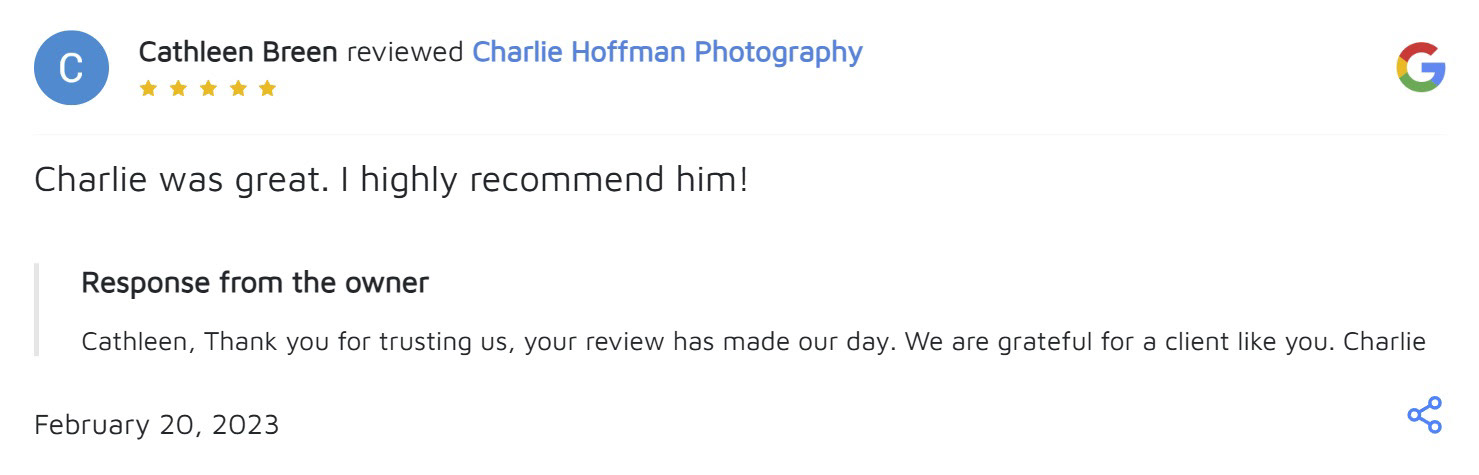Click the second rating star
Viewport: 1479px width, 475px height.
point(178,88)
